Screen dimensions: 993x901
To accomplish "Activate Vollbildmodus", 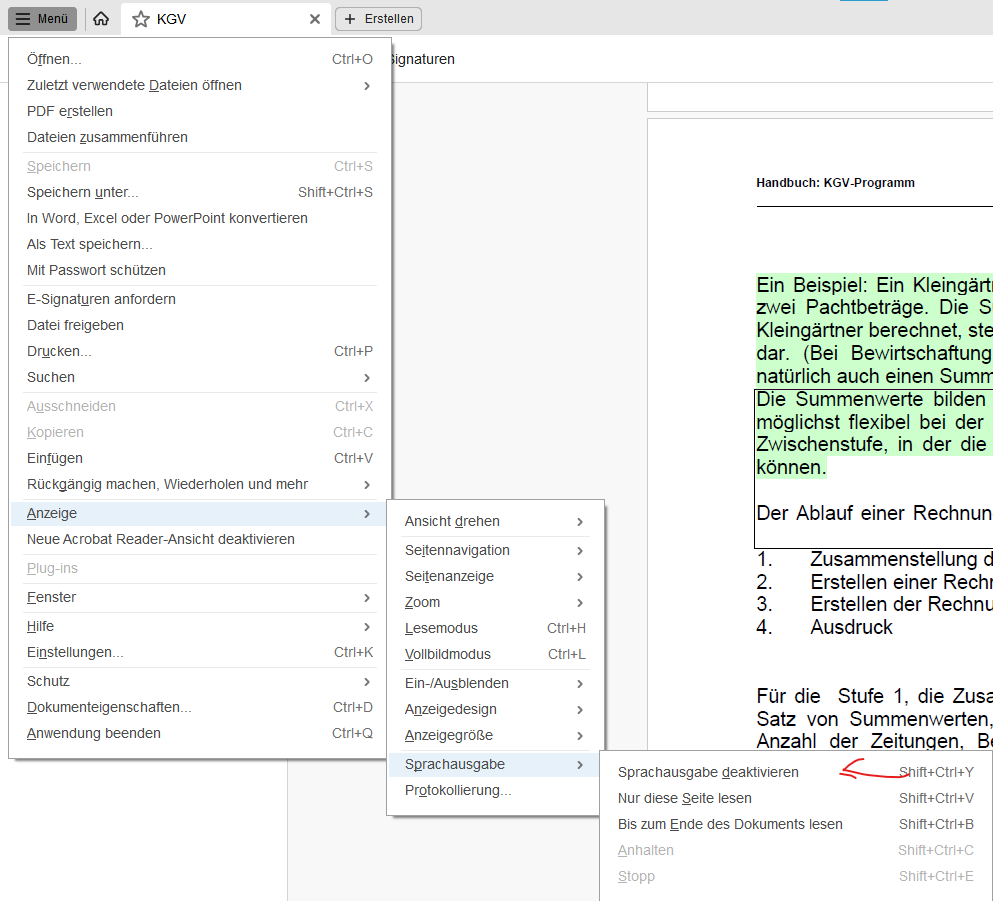I will pyautogui.click(x=495, y=655).
